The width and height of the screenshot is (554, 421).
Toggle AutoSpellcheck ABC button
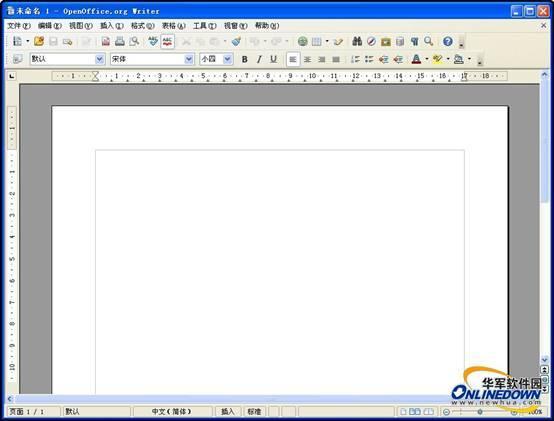(167, 41)
